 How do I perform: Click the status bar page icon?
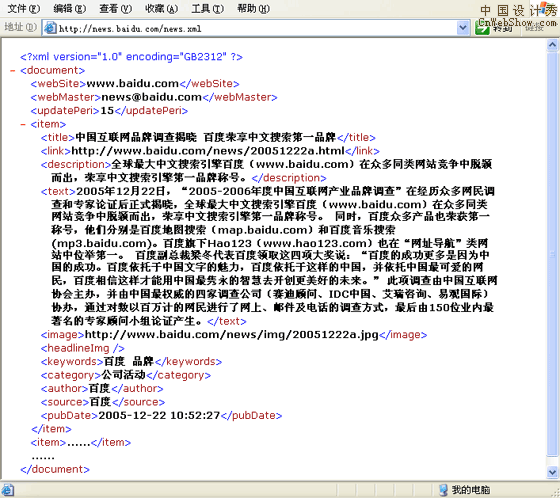8,490
